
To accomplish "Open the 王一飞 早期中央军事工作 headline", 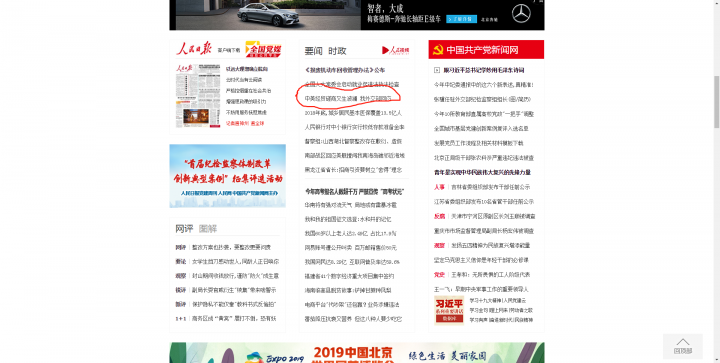I will click(x=481, y=290).
